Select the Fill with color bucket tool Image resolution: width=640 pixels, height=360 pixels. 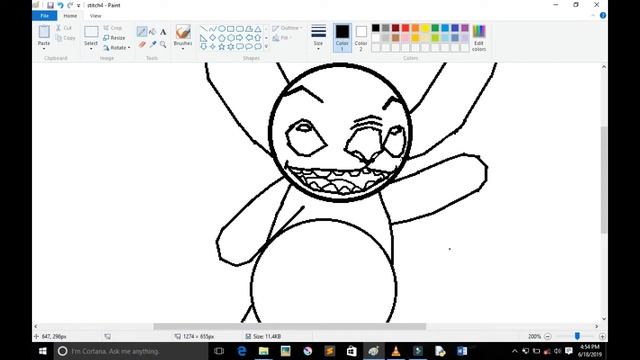pyautogui.click(x=152, y=31)
